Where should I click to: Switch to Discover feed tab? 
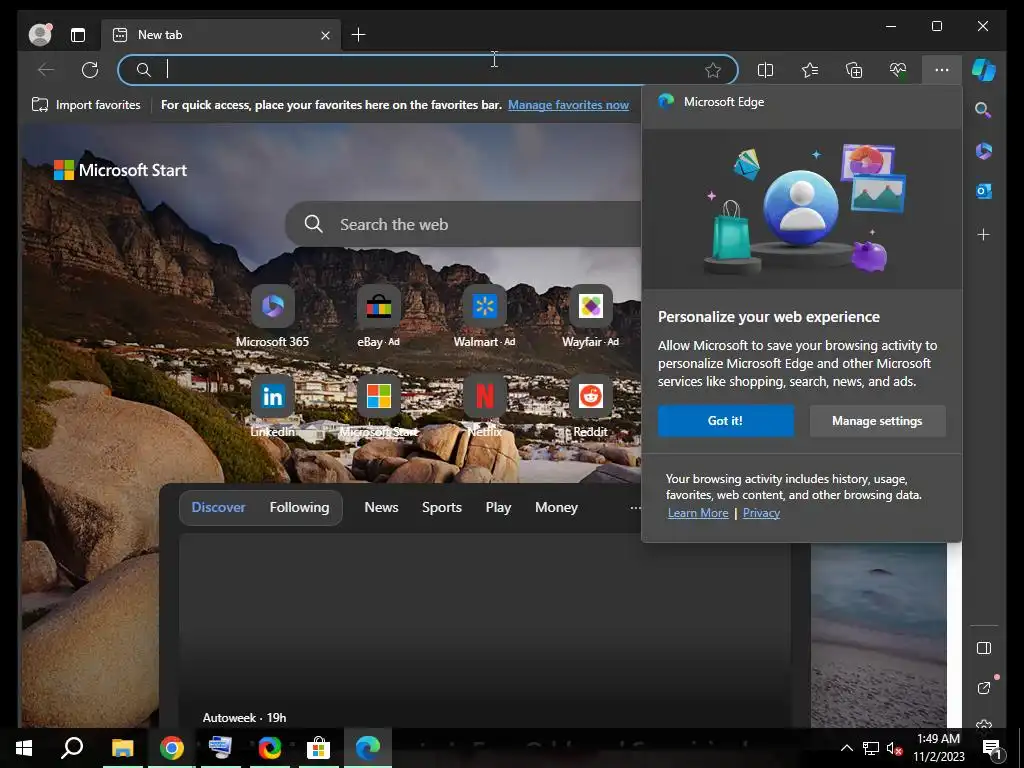click(218, 507)
